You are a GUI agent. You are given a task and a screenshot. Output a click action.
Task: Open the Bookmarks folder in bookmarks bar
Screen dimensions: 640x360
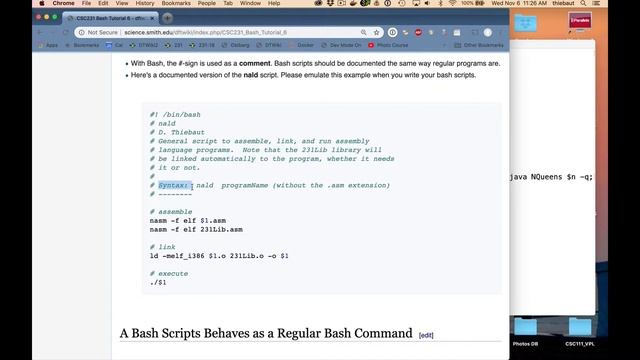click(x=82, y=45)
